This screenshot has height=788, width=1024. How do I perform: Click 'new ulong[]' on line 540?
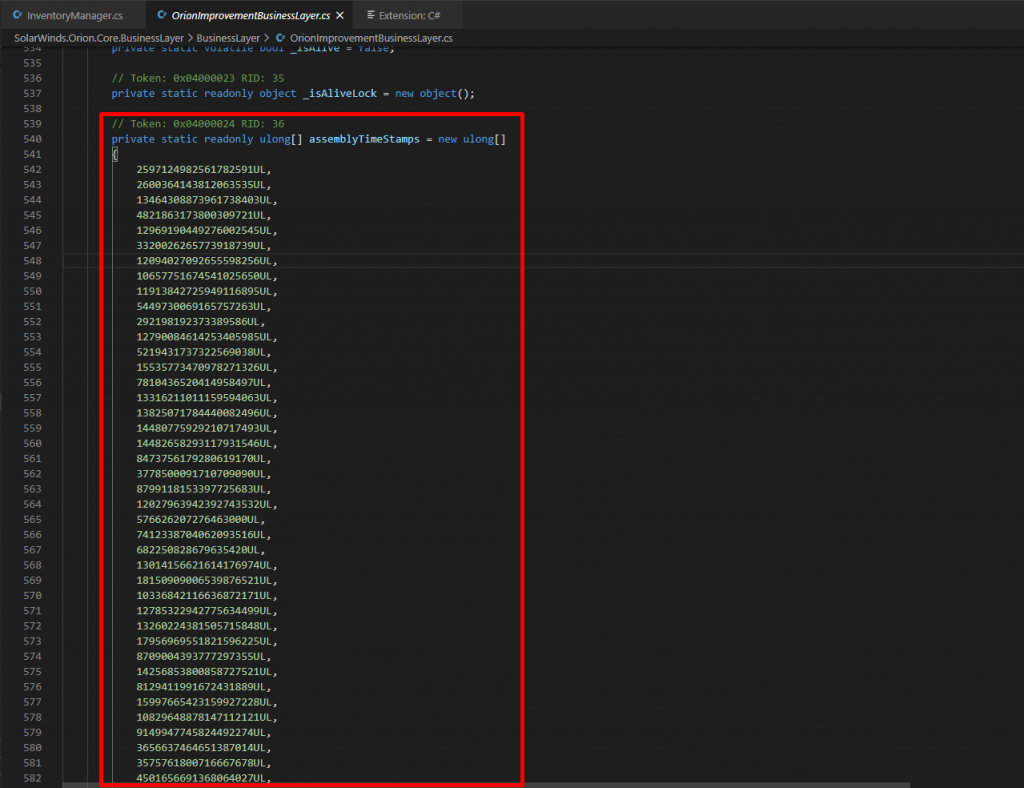point(472,139)
